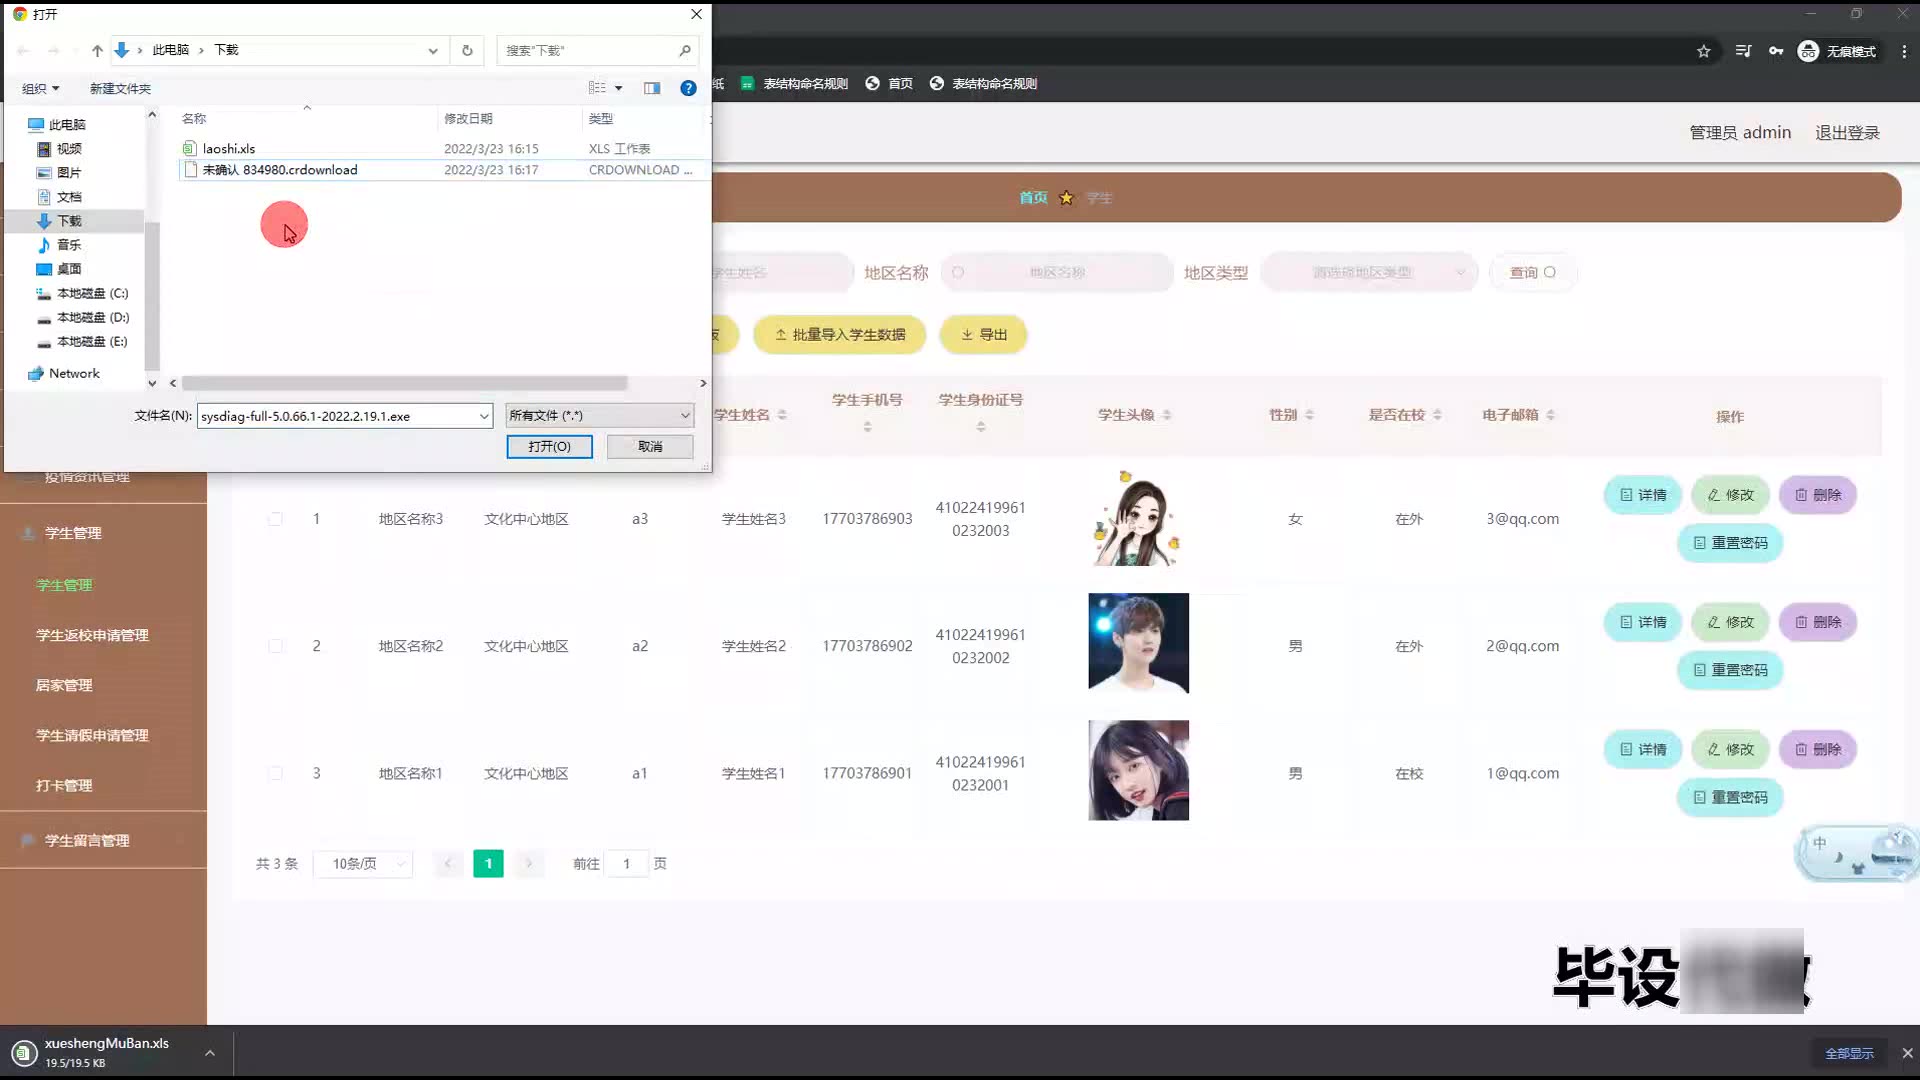Image resolution: width=1920 pixels, height=1080 pixels.
Task: Sort files by 修改日期 column
Action: [468, 118]
